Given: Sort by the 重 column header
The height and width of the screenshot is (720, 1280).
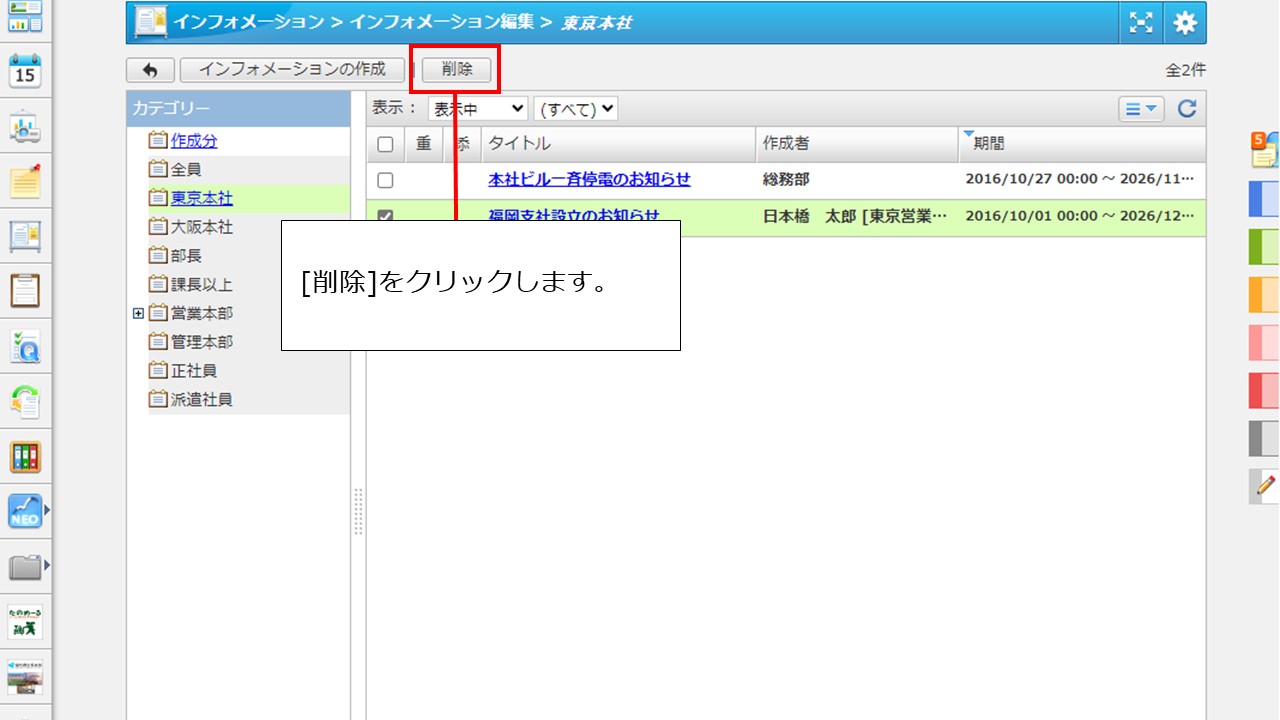Looking at the screenshot, I should tap(423, 144).
